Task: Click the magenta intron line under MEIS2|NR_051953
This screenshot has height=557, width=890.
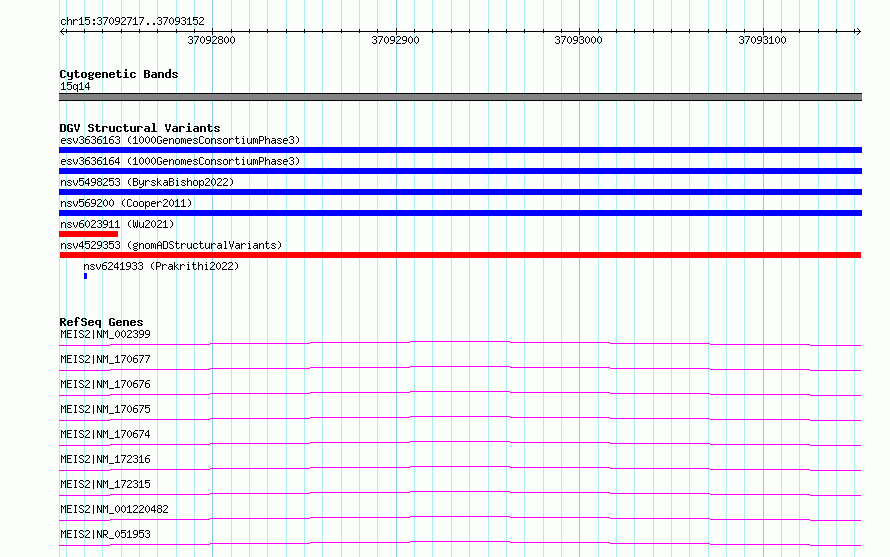Action: coord(460,542)
